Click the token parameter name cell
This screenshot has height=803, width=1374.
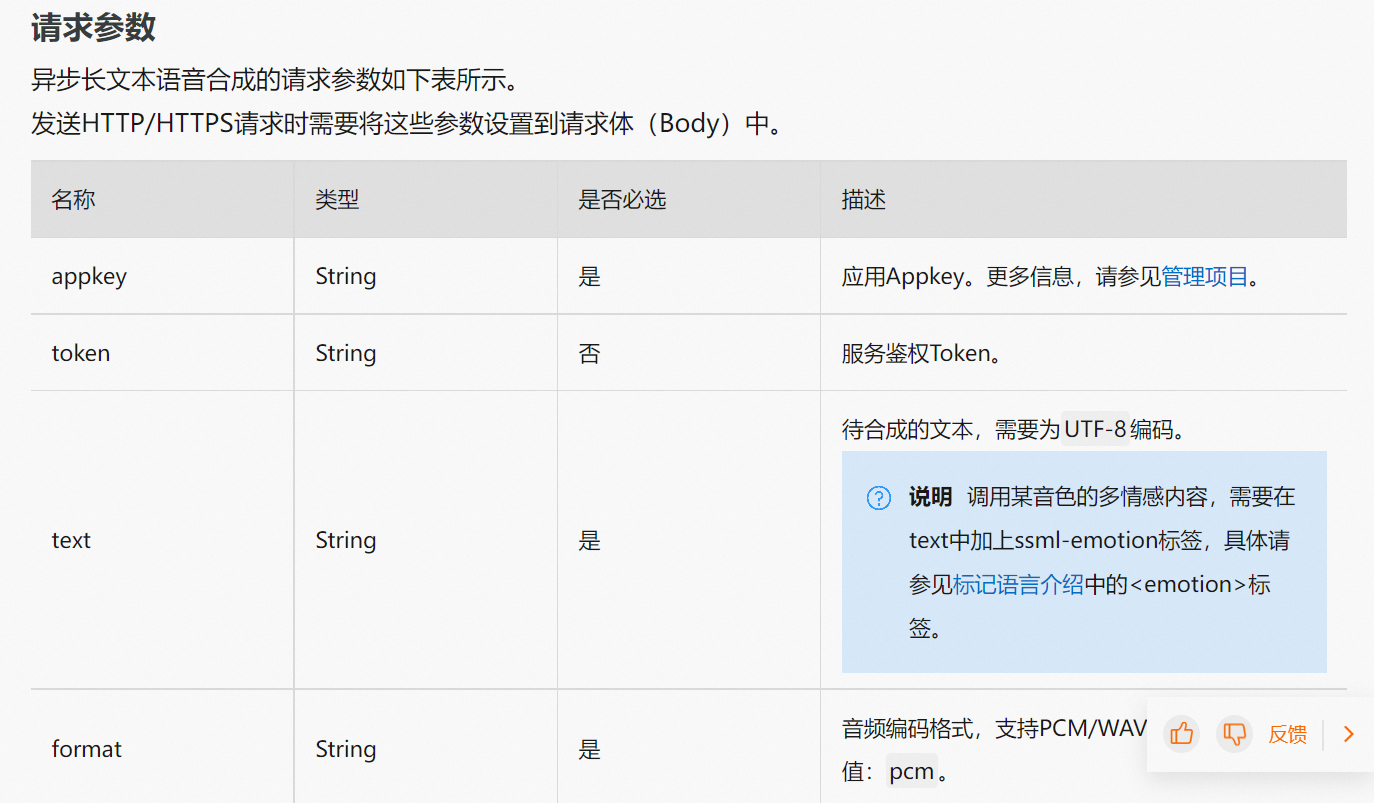pos(162,353)
